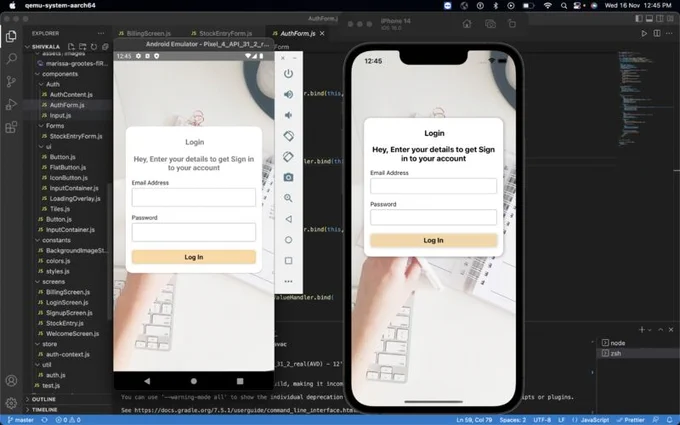This screenshot has height=425, width=680.
Task: Click the iOS Simulator home button icon
Action: click(467, 24)
